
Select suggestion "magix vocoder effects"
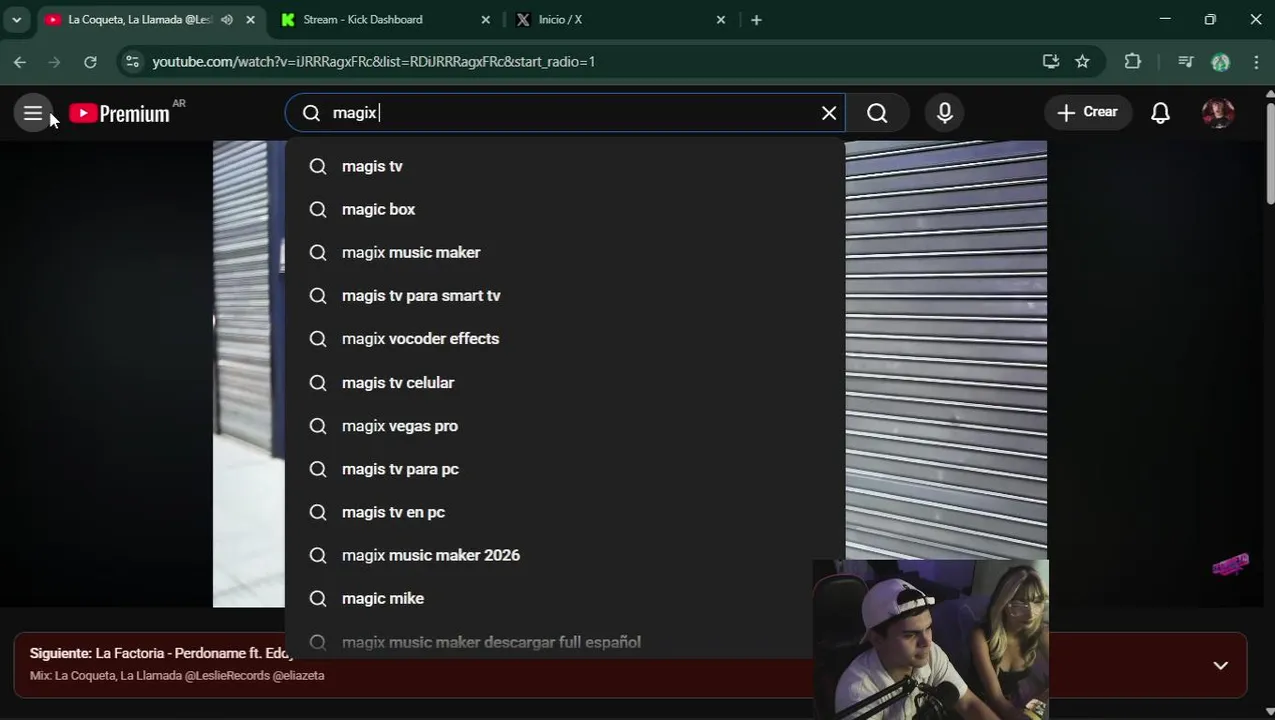(x=565, y=338)
